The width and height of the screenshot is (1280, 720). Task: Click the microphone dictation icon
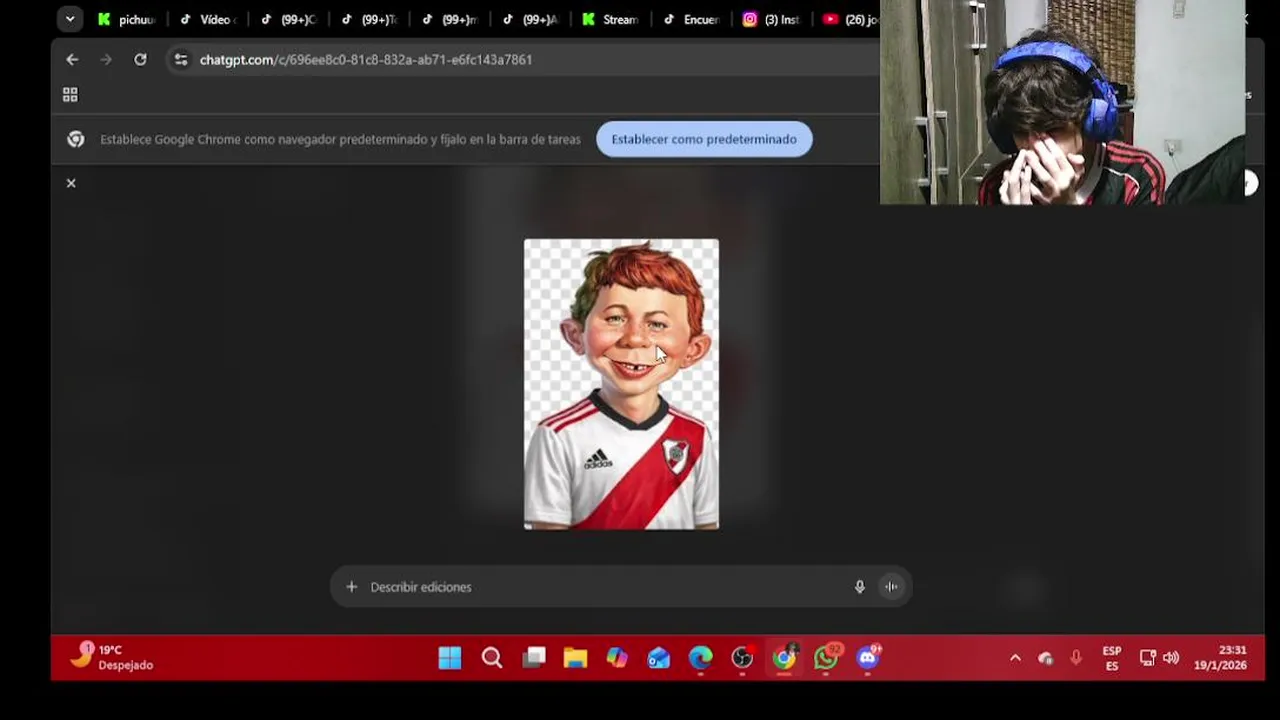coord(859,587)
